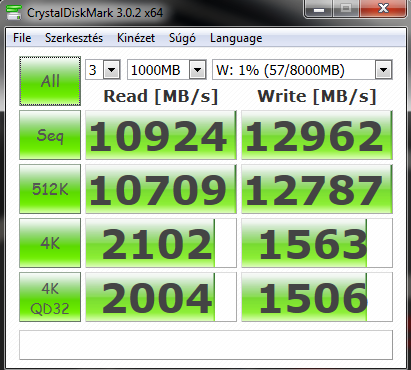Open the File menu

click(22, 38)
